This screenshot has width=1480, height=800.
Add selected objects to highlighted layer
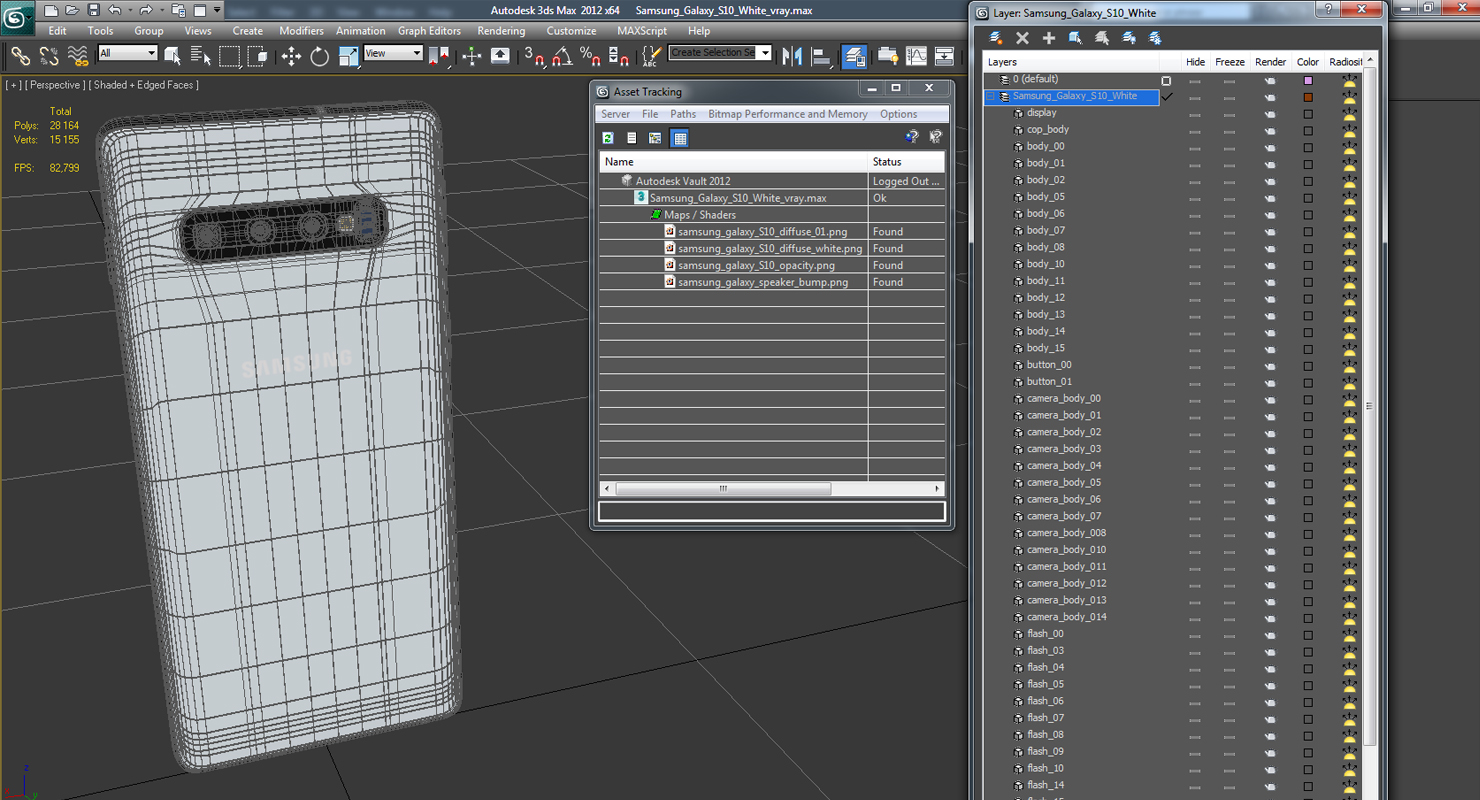pyautogui.click(x=1049, y=38)
